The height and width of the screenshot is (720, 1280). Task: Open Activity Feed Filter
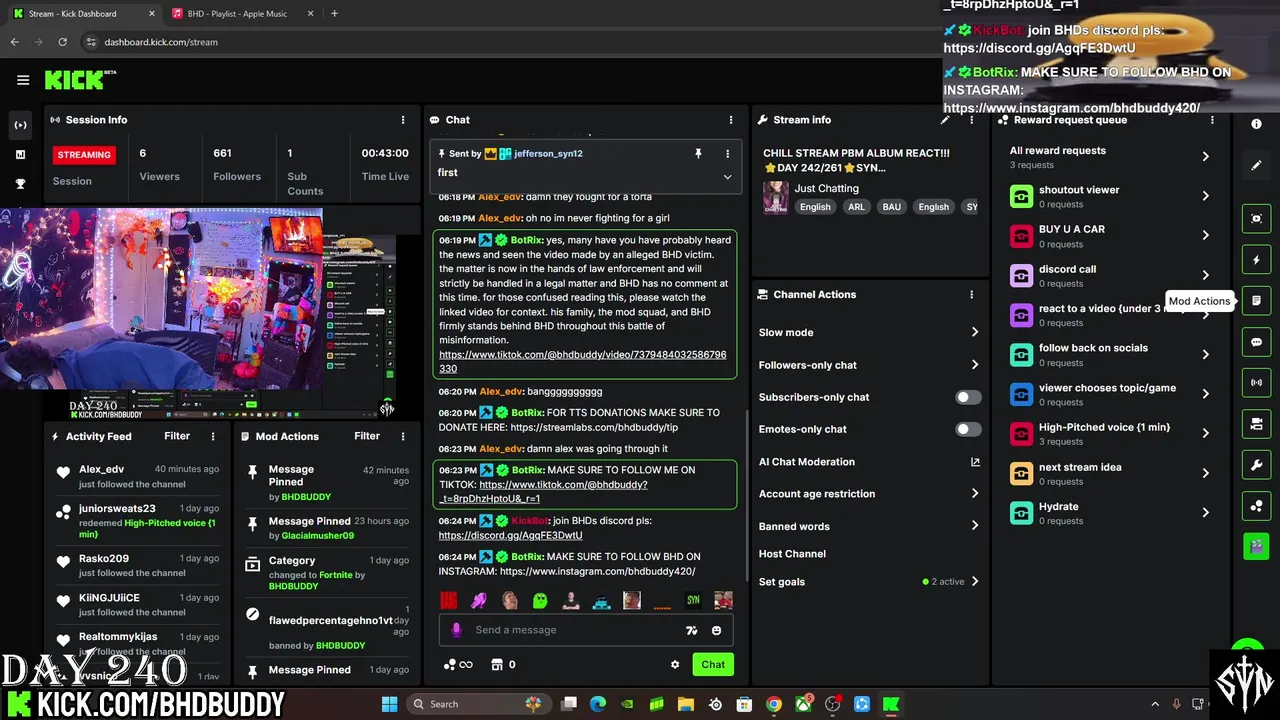177,436
